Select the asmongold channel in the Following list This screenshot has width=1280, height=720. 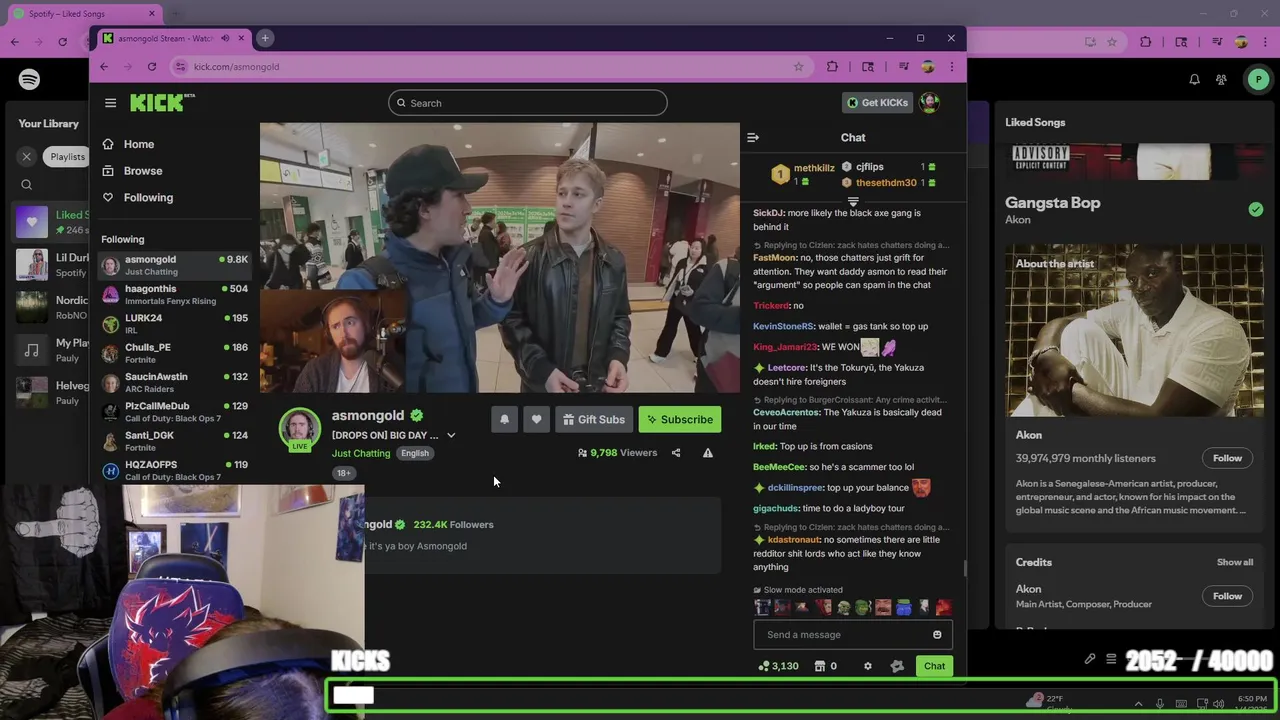(x=174, y=265)
